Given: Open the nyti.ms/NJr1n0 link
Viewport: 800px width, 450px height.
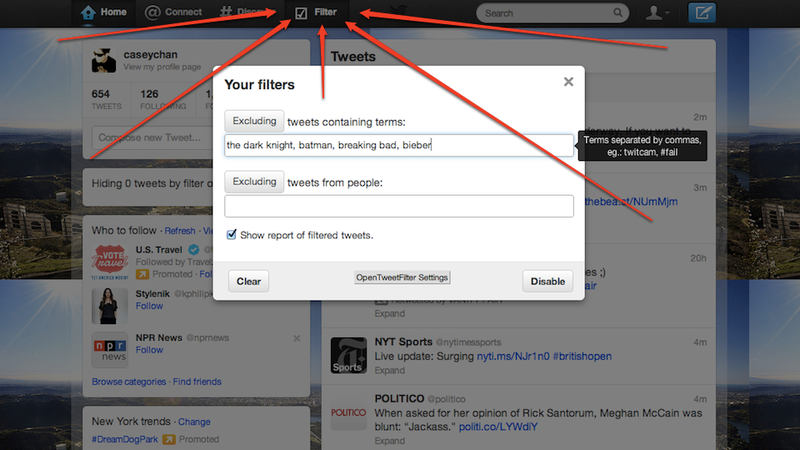Looking at the screenshot, I should tap(513, 356).
